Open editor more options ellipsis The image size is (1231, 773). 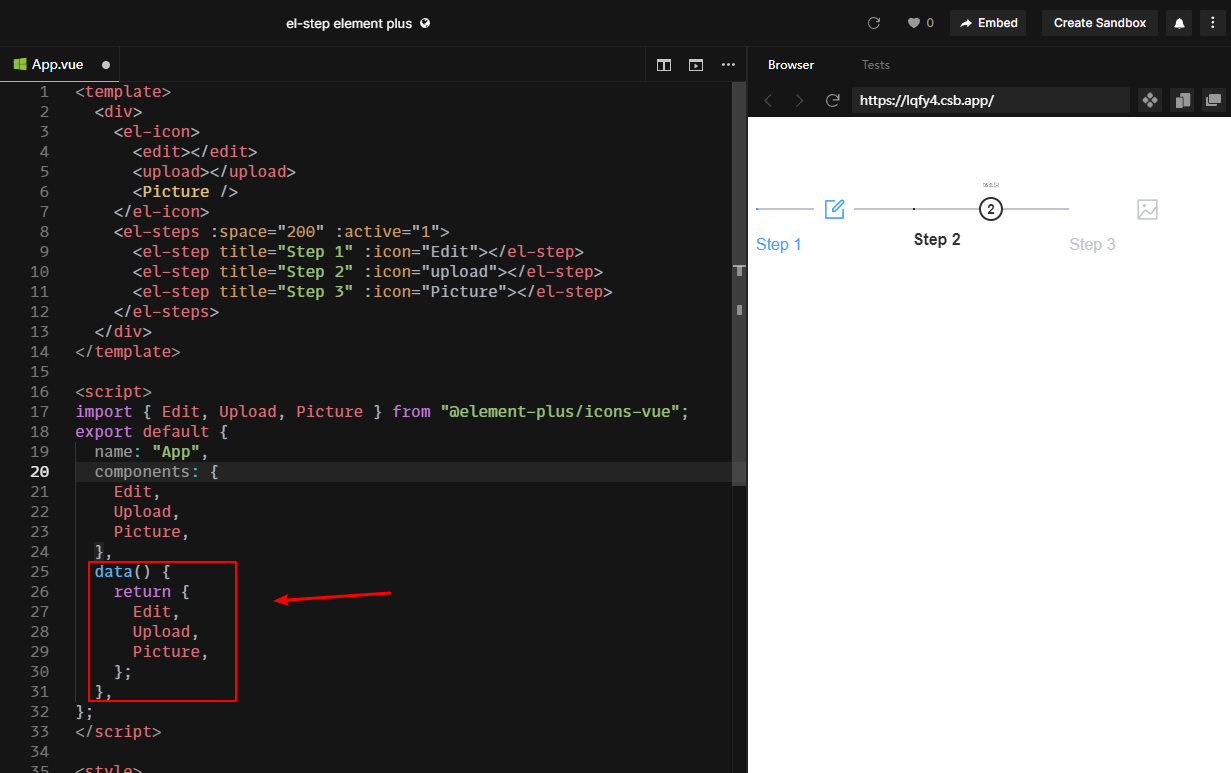(x=728, y=65)
